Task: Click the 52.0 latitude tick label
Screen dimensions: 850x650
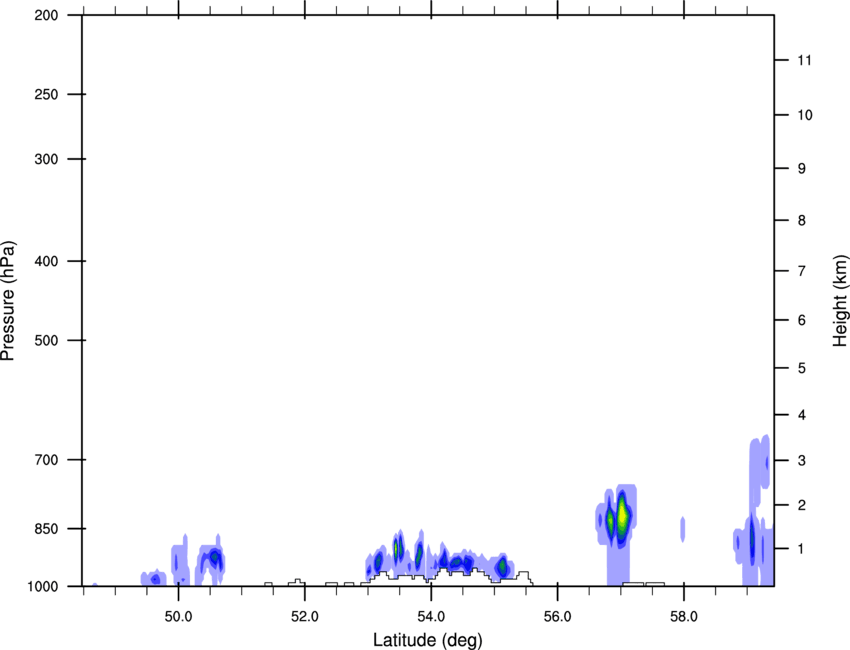Action: click(x=305, y=617)
